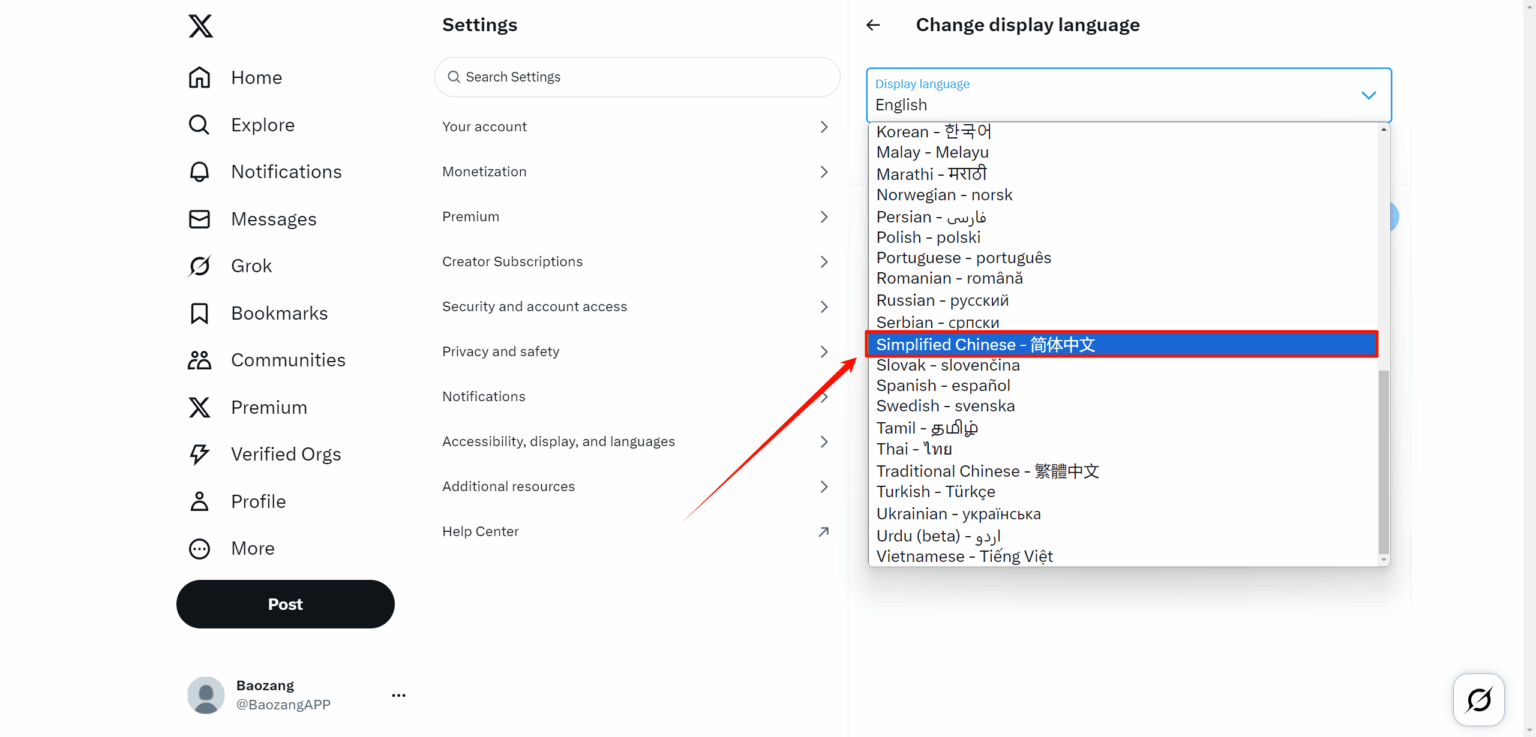The image size is (1536, 737).
Task: Collapse the Display language dropdown
Action: click(x=1368, y=95)
